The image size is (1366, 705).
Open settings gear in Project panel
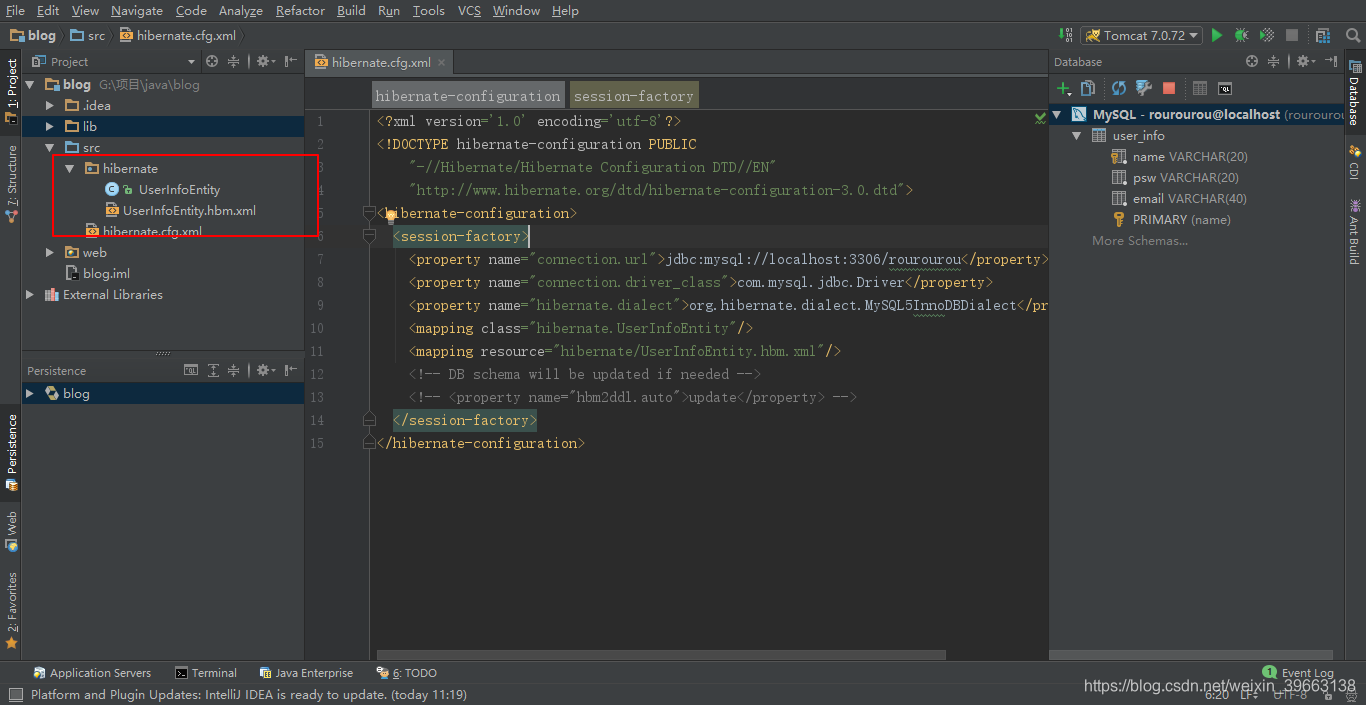pos(264,61)
